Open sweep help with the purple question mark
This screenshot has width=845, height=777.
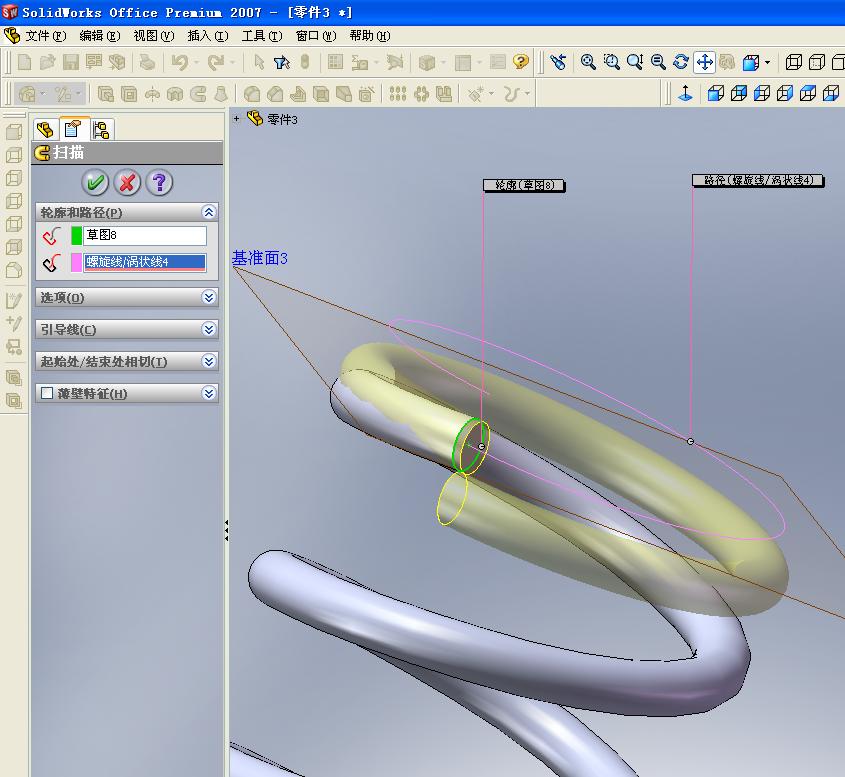pos(159,183)
